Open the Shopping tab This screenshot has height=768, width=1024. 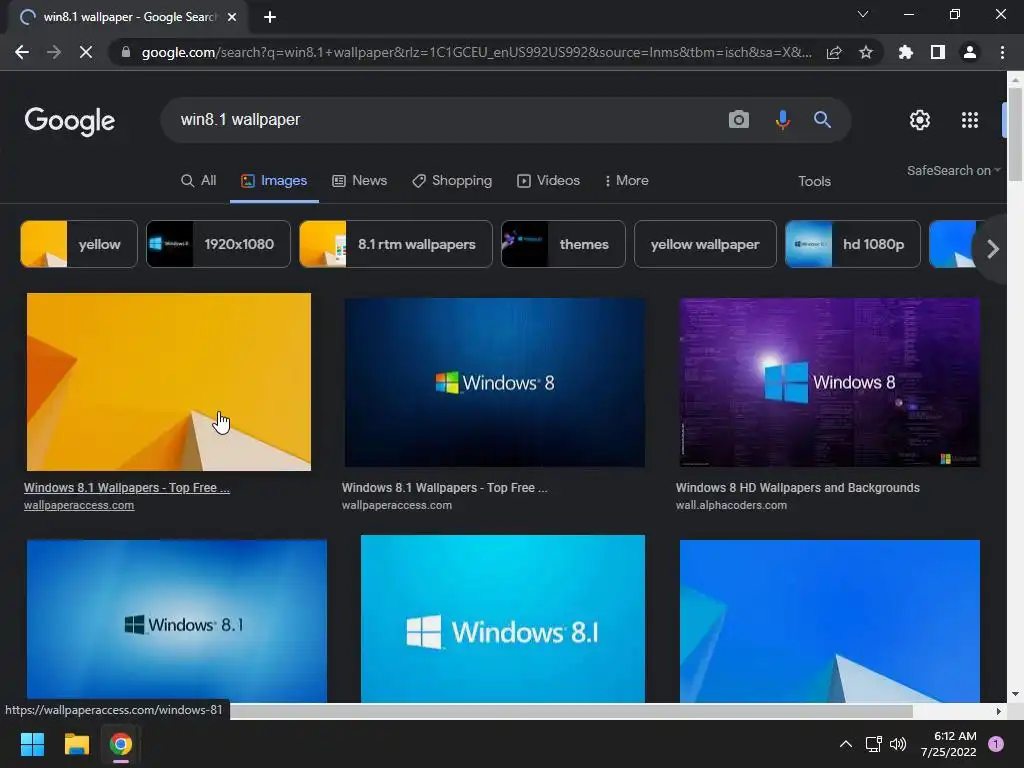click(452, 180)
